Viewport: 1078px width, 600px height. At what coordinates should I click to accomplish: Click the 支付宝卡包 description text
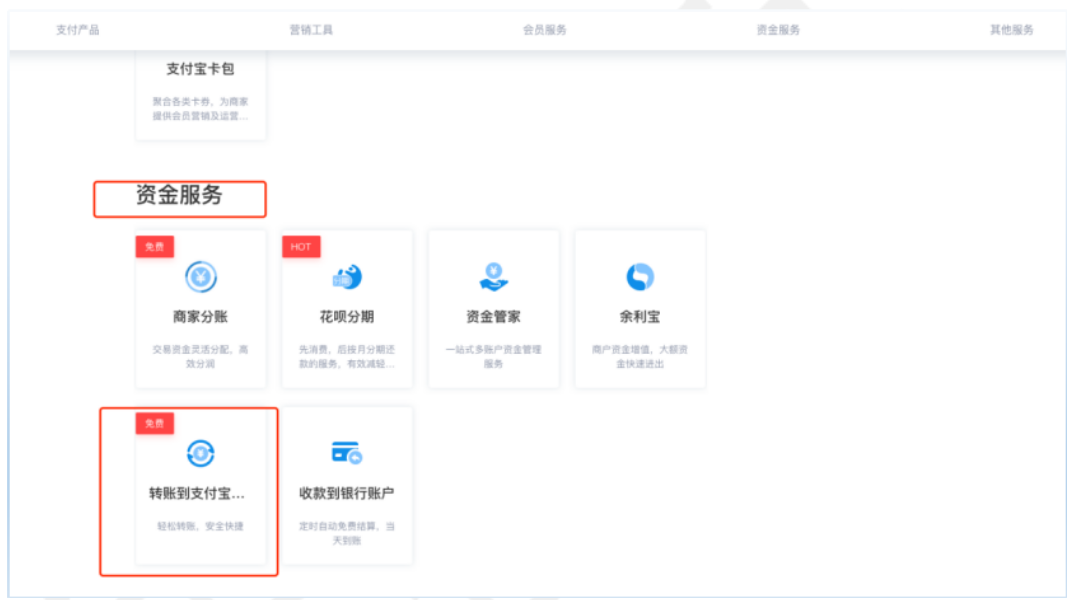tap(200, 109)
